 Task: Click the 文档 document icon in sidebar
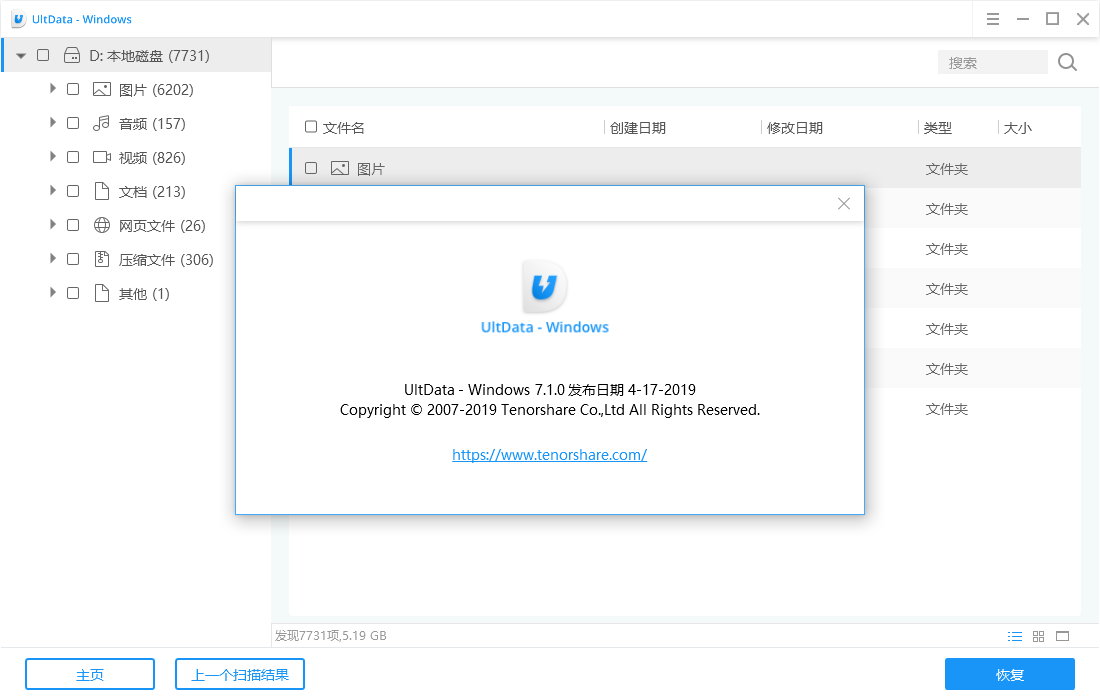pyautogui.click(x=102, y=191)
